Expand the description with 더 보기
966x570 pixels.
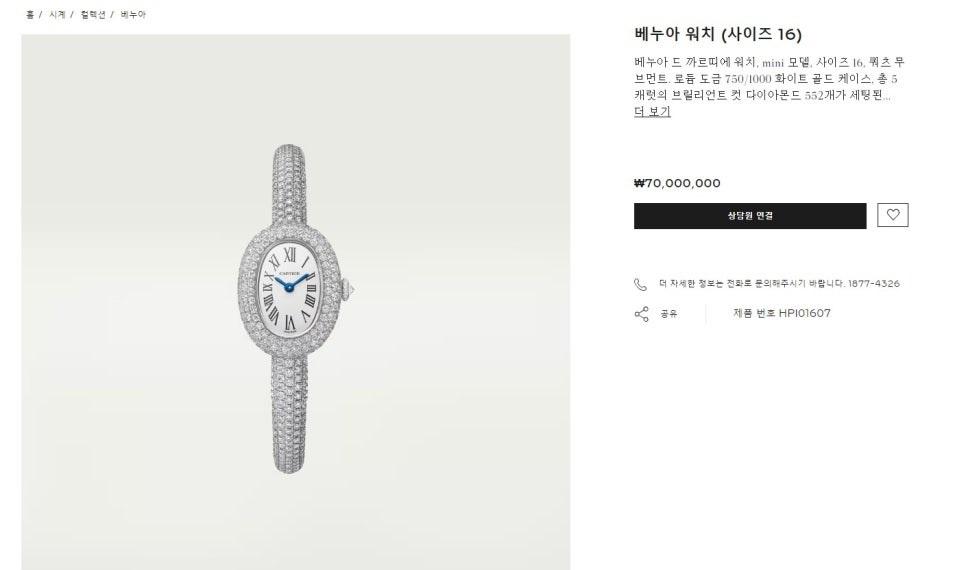pos(652,112)
